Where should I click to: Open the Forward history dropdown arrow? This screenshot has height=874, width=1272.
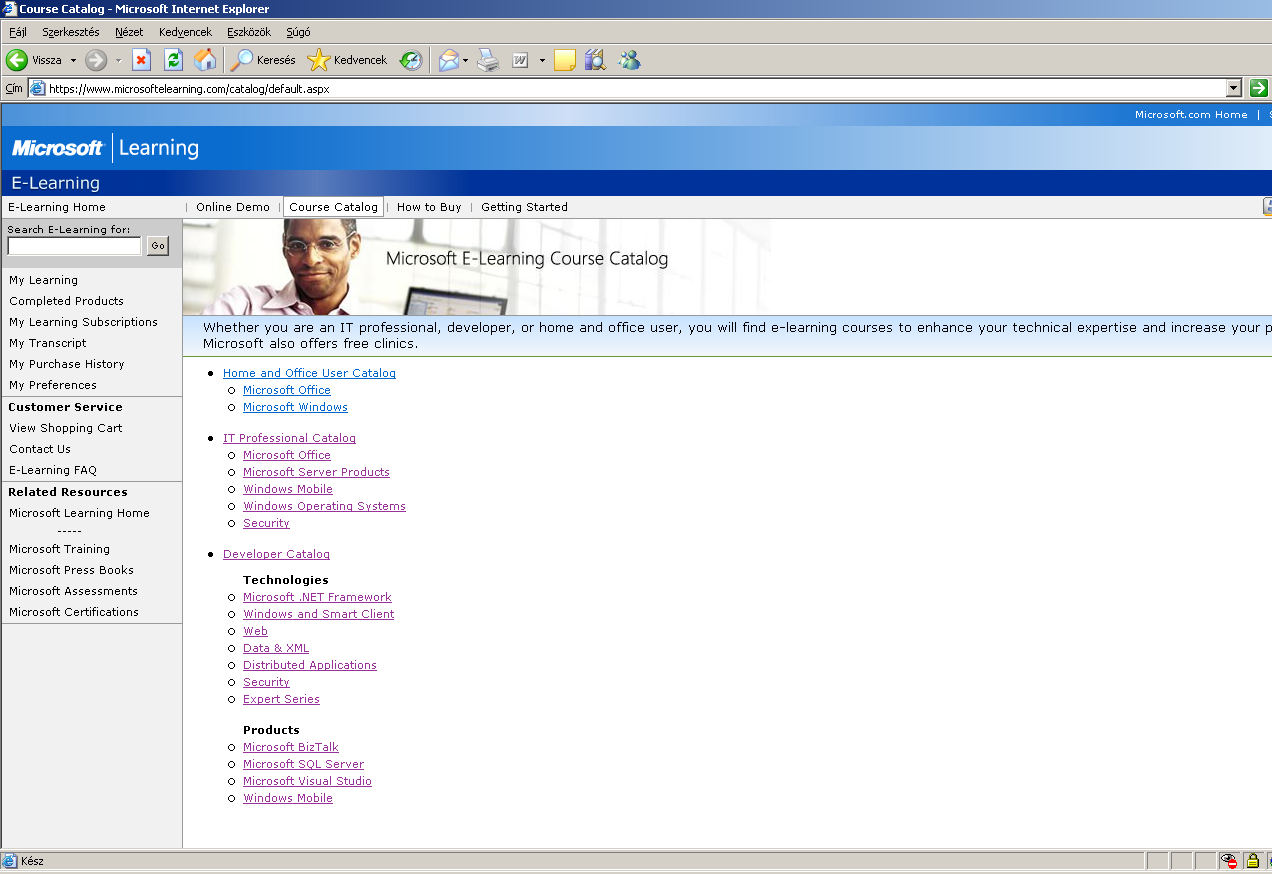(x=118, y=60)
